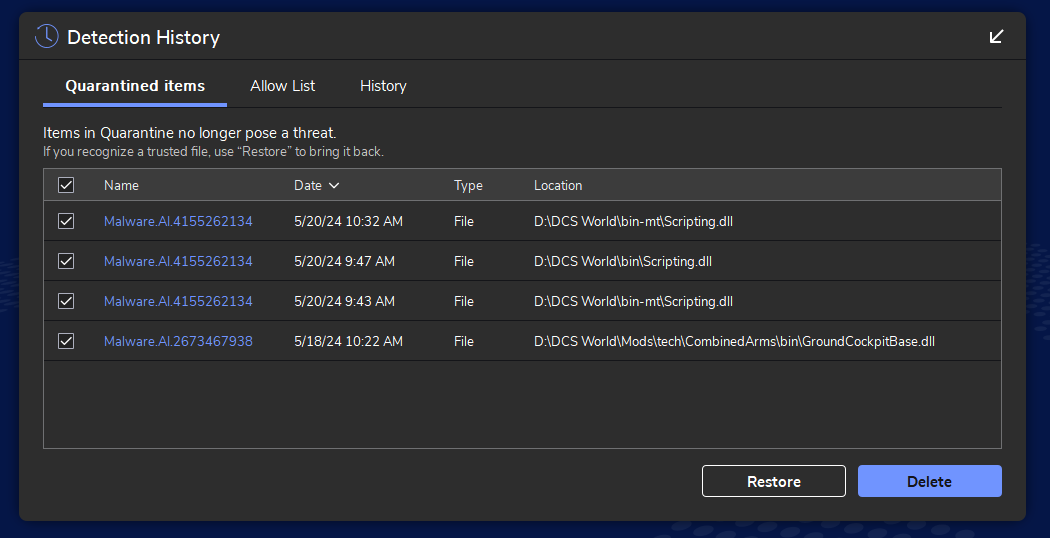Select the date 5/20/24 9:47 AM

point(344,261)
